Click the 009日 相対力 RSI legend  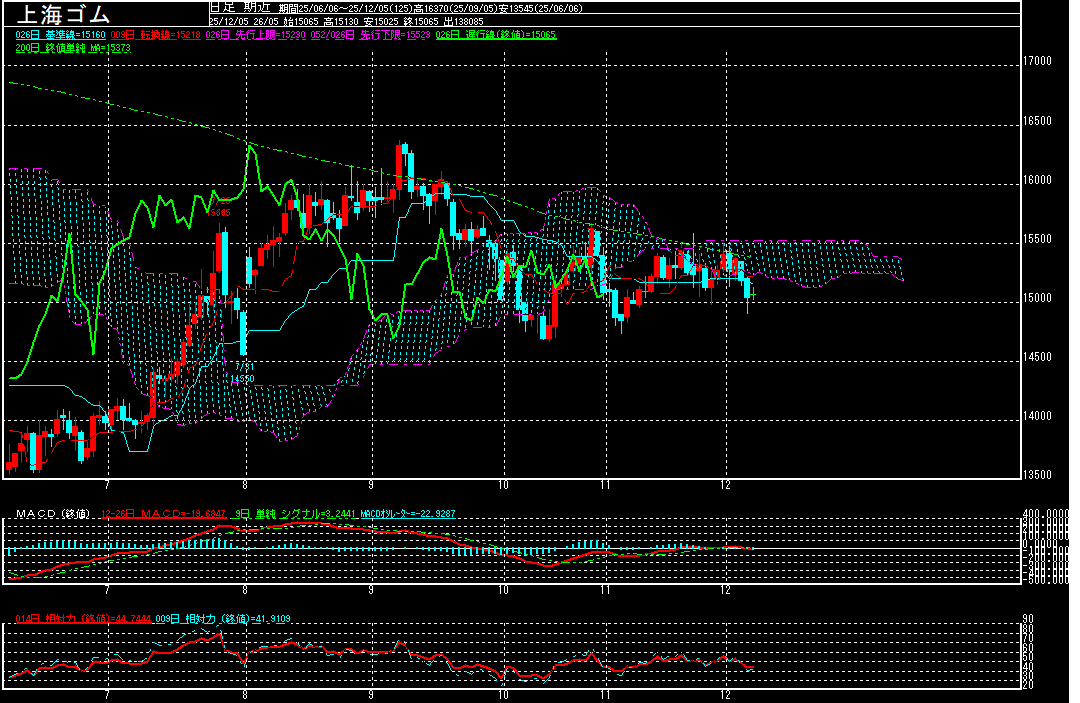click(212, 618)
